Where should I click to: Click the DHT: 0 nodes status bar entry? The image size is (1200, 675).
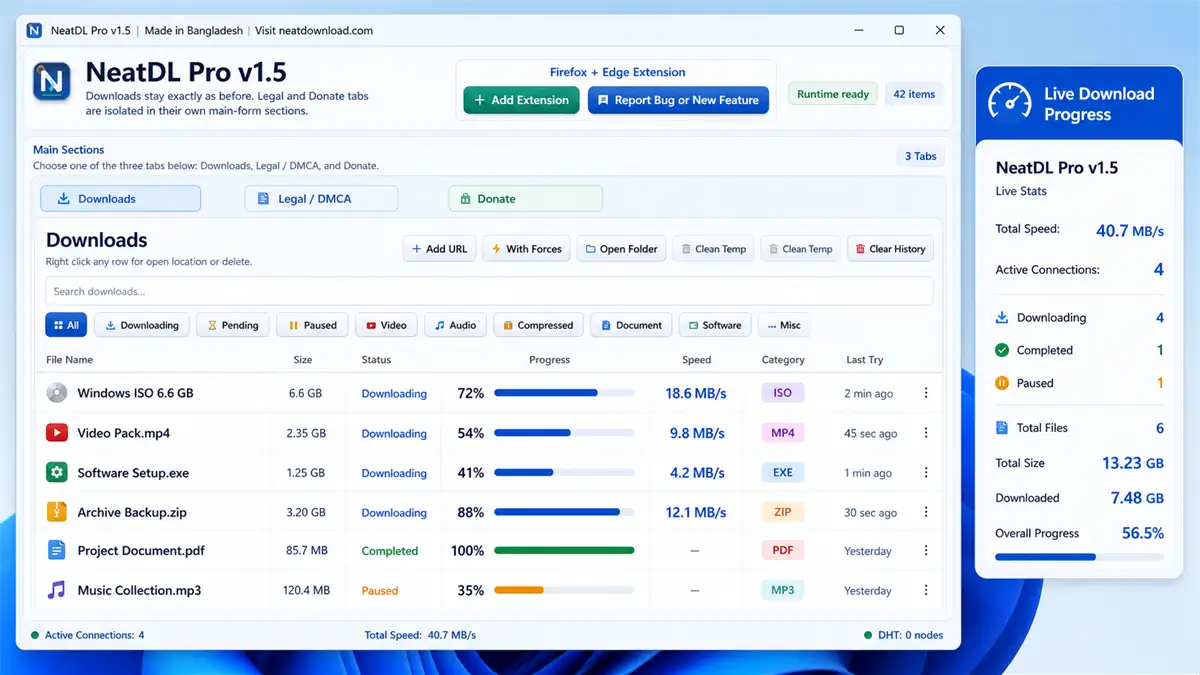coord(904,635)
